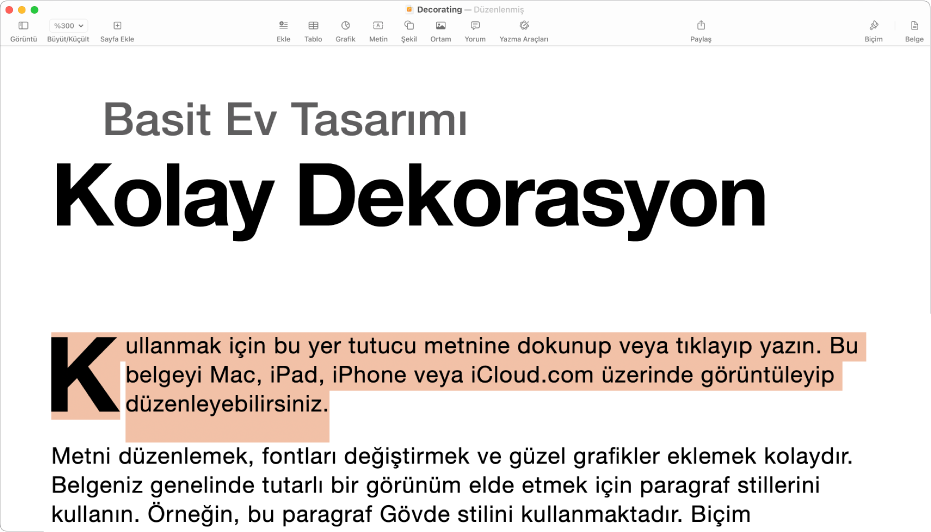Click the large drop cap K
Image resolution: width=931 pixels, height=532 pixels.
[x=84, y=375]
